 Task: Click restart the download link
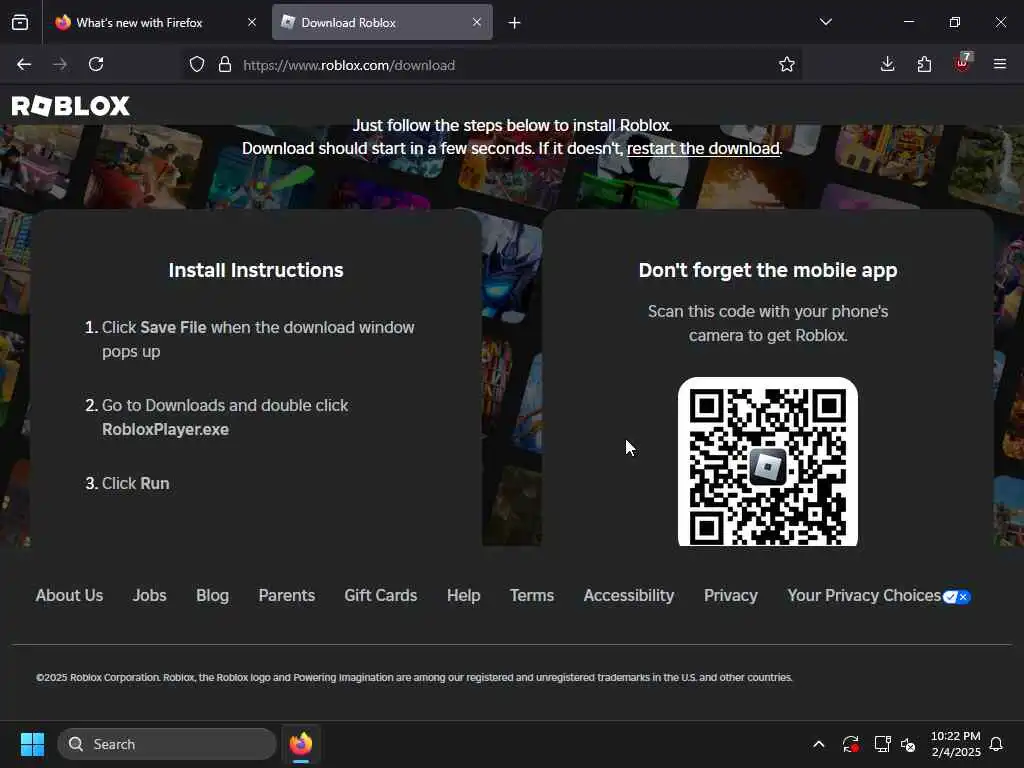point(703,148)
